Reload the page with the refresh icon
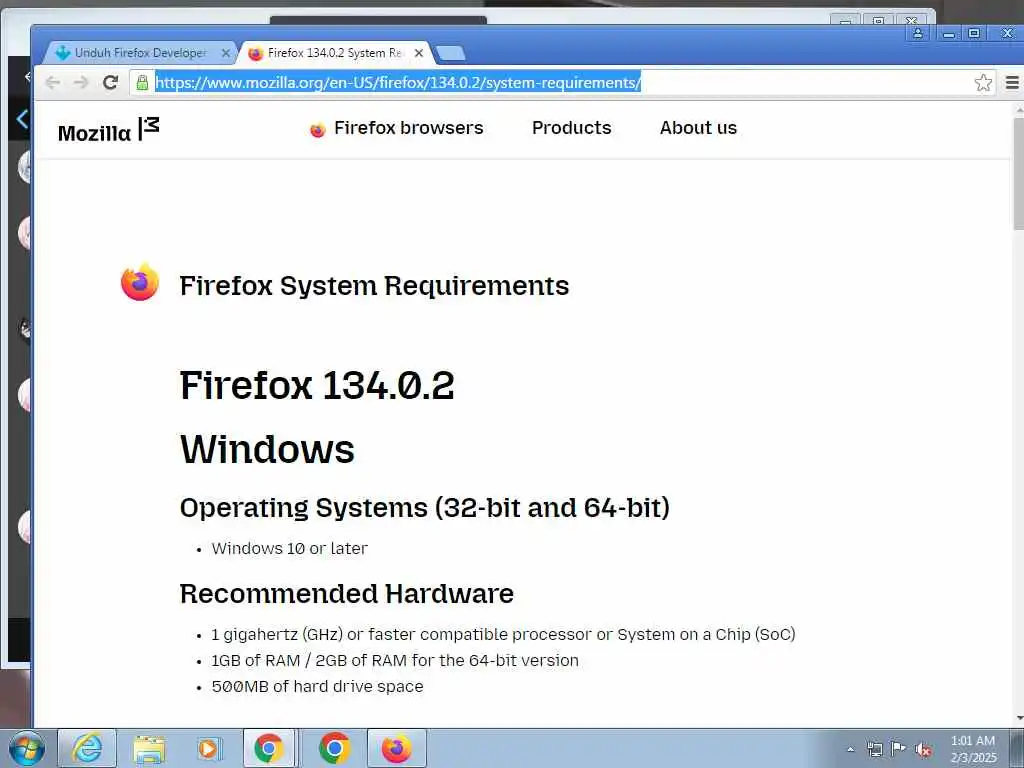 click(110, 82)
